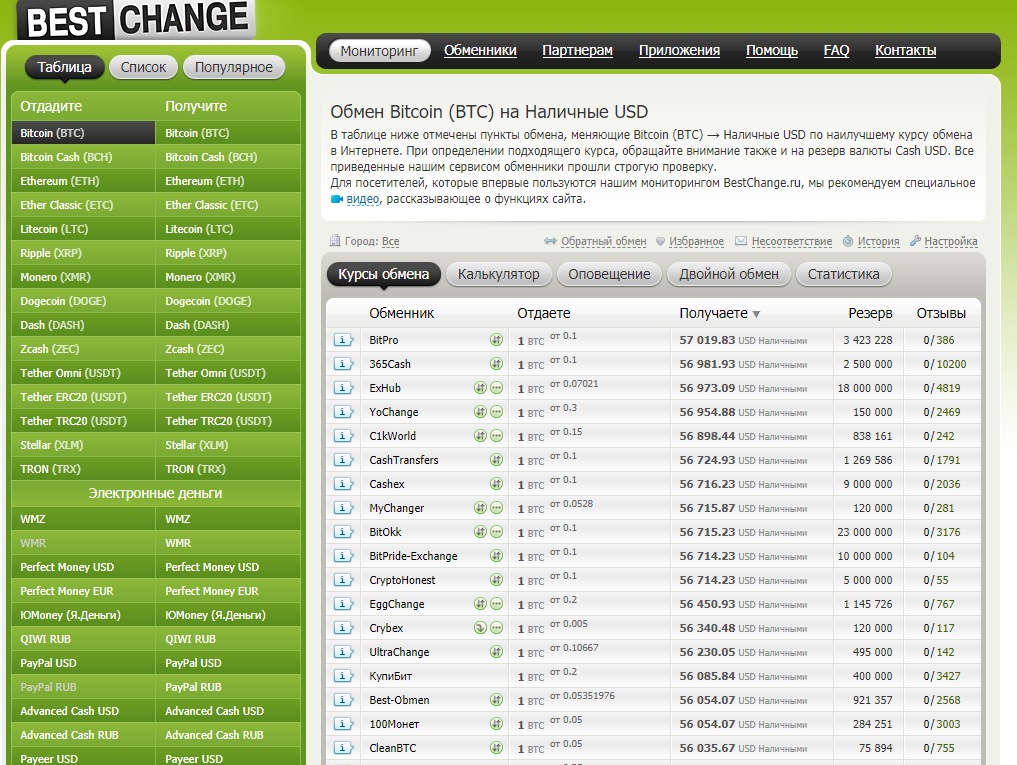Screen dimensions: 1017x765
Task: Select the Таблица view tab
Action: pyautogui.click(x=64, y=67)
